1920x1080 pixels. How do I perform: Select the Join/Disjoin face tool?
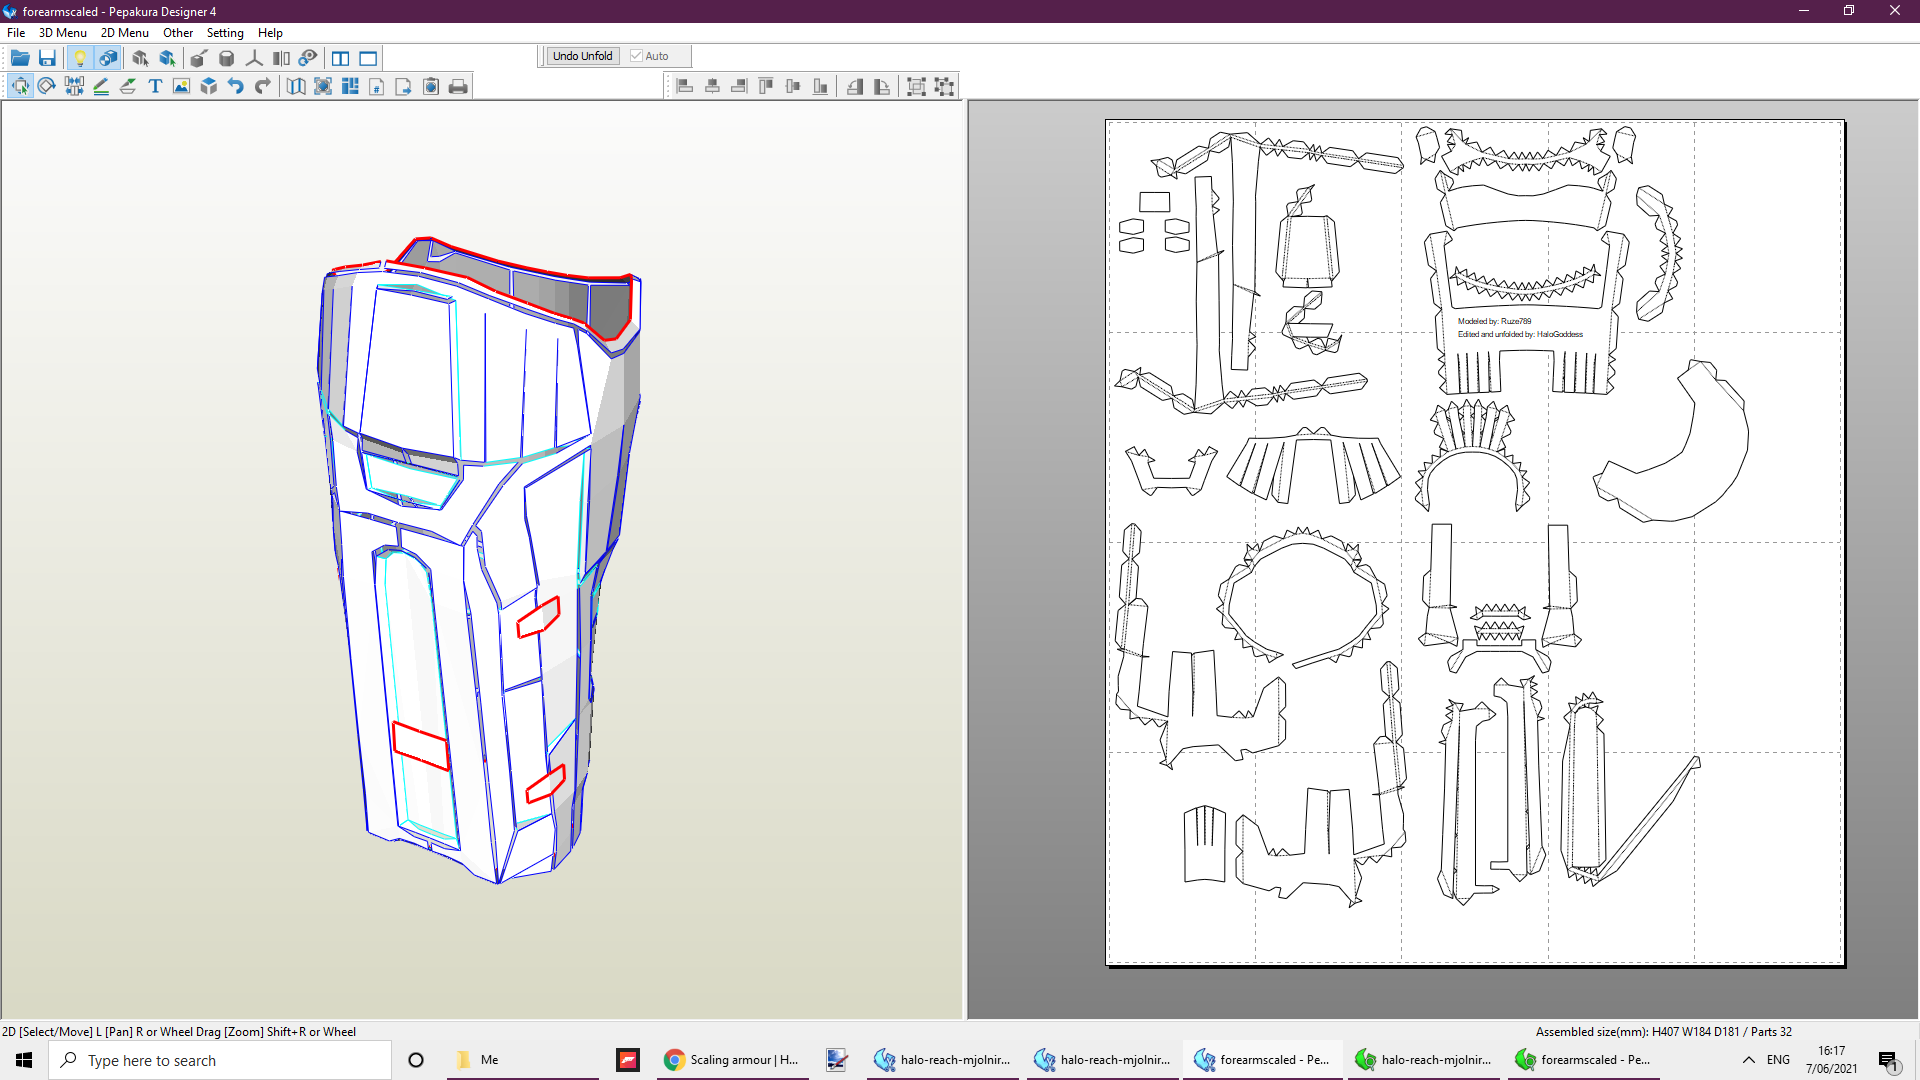click(x=74, y=86)
